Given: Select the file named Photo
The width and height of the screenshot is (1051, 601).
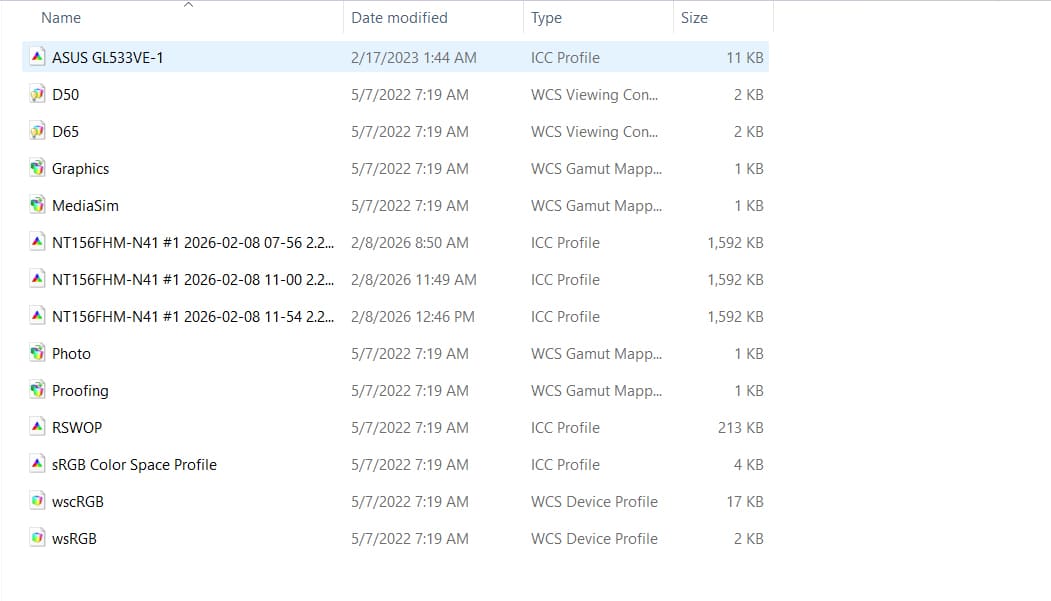Looking at the screenshot, I should 71,354.
